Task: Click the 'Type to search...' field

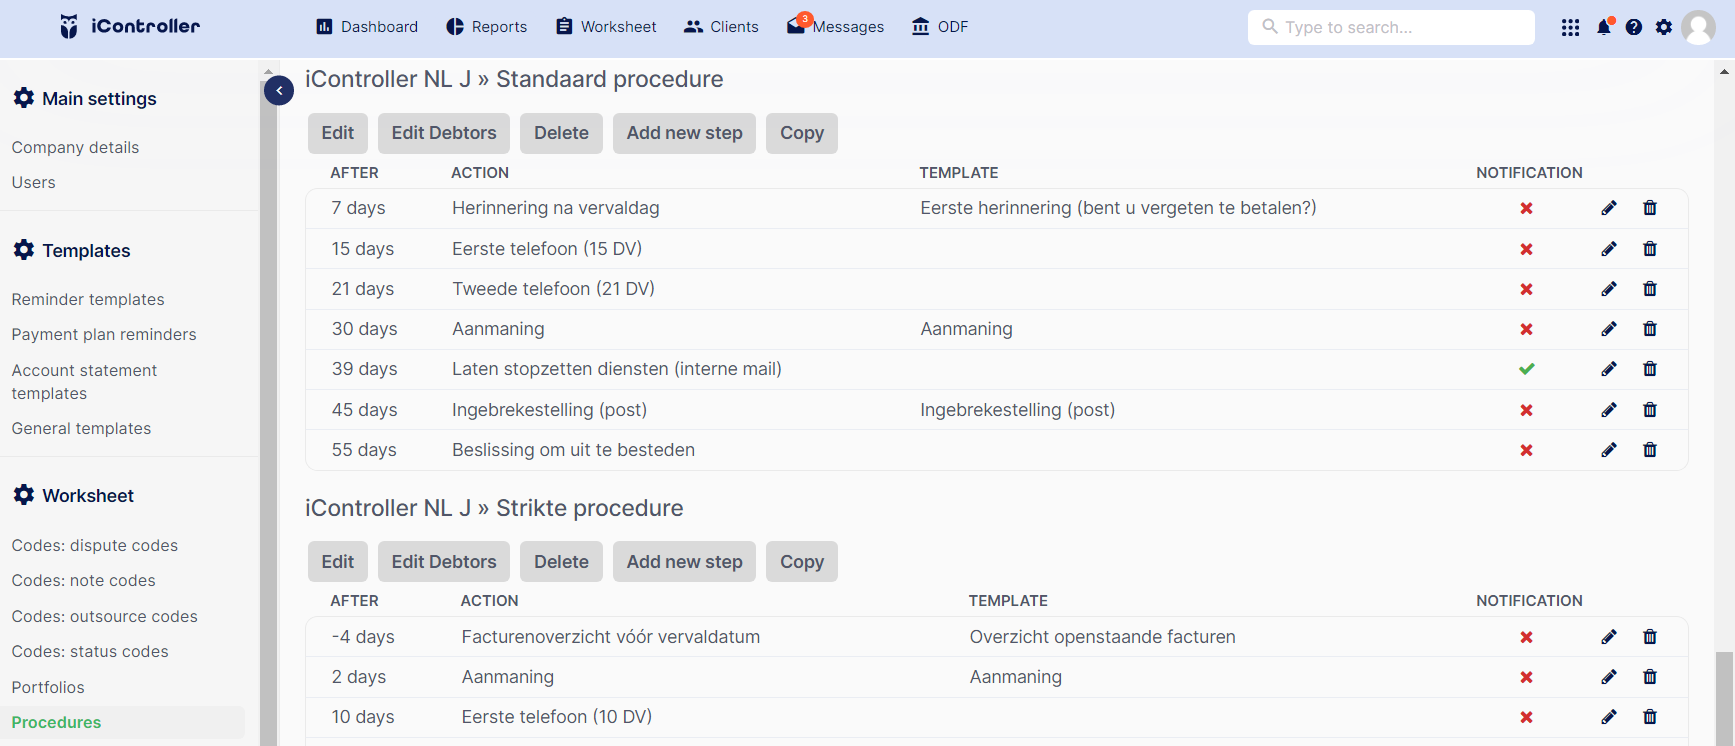Action: pos(1391,27)
